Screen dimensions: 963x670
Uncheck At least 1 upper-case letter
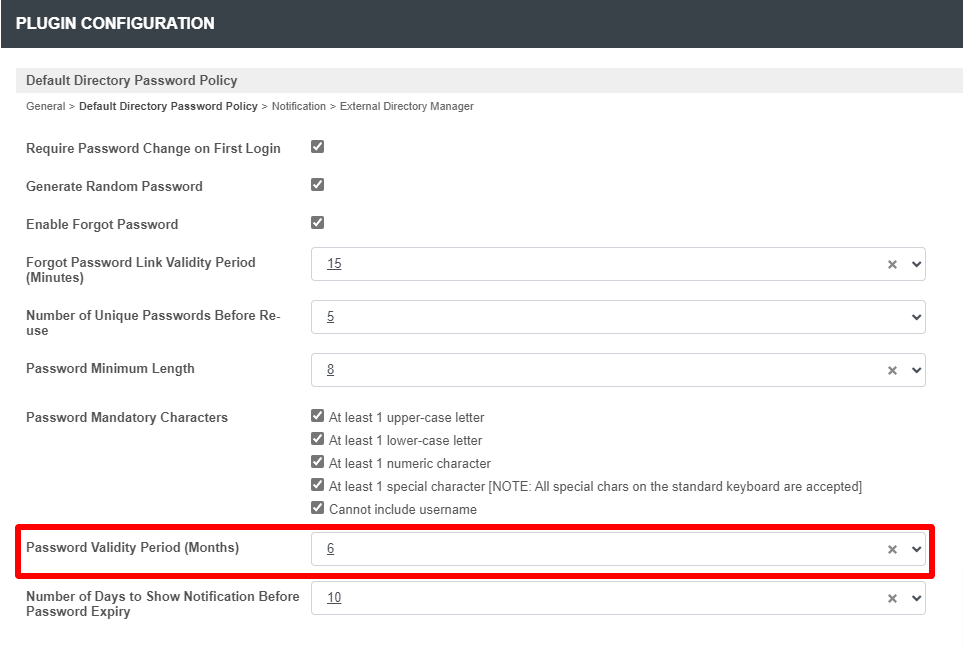(x=318, y=416)
